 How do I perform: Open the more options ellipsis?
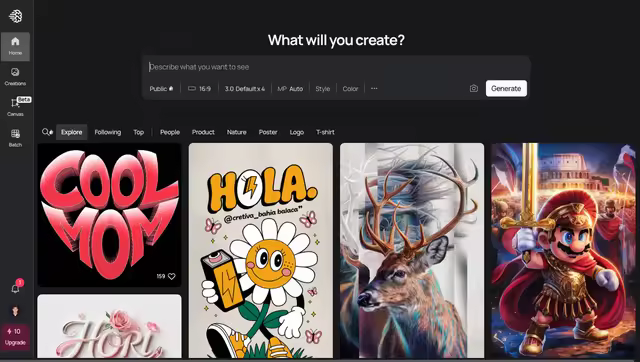coord(374,89)
